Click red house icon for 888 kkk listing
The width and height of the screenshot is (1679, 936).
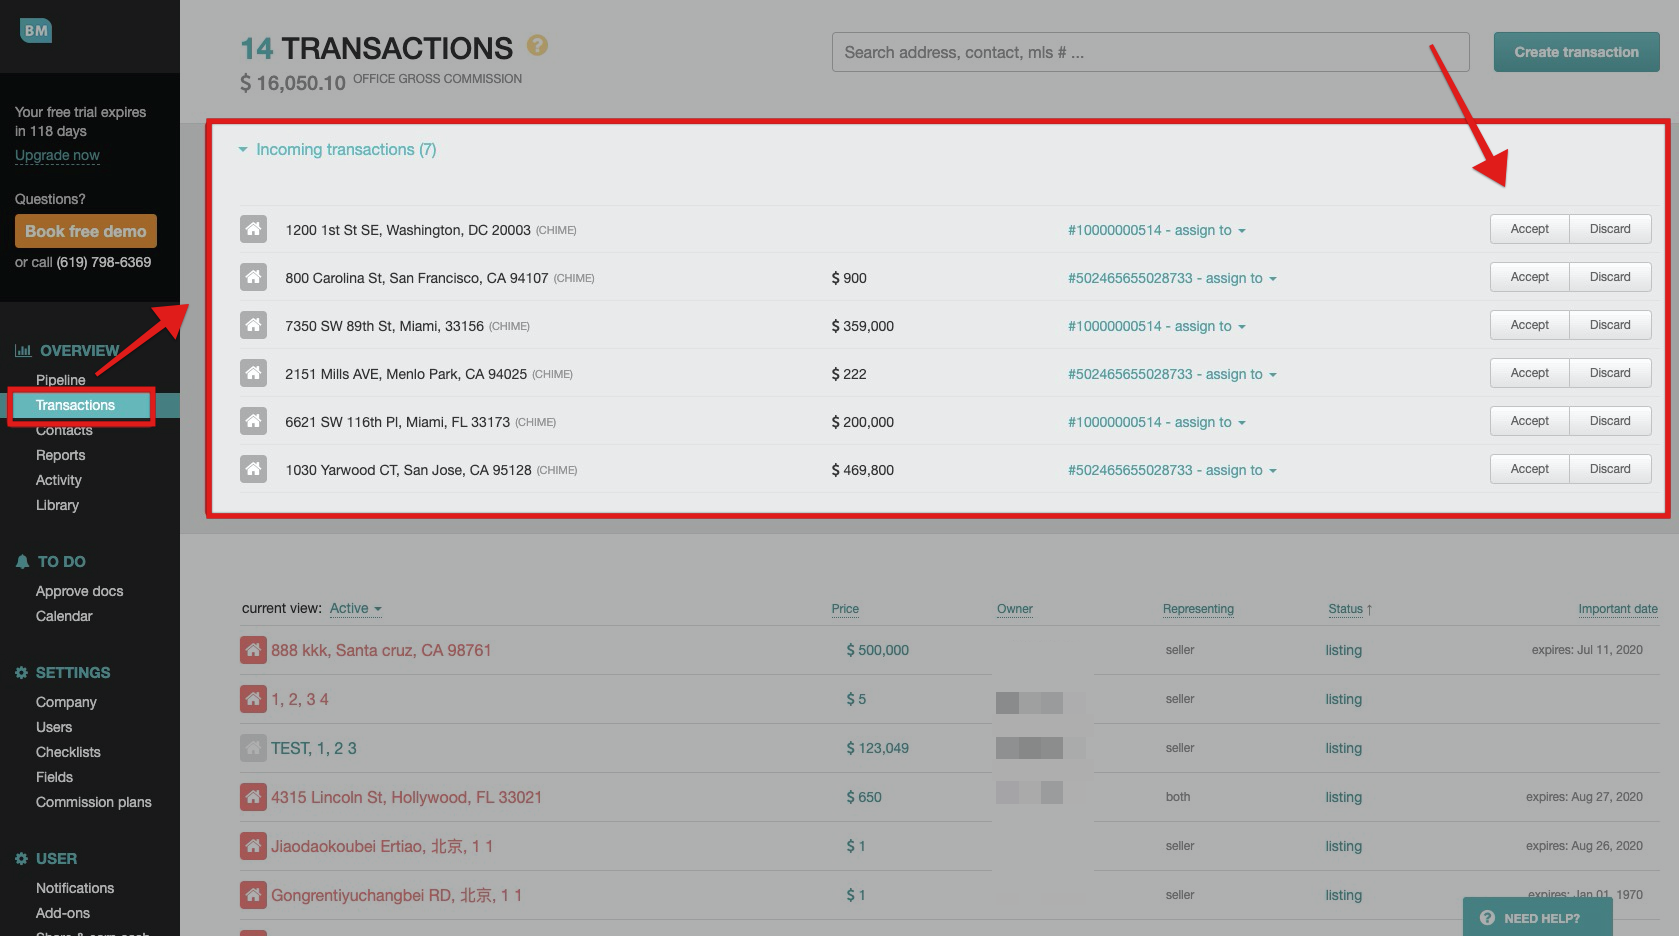click(x=253, y=650)
